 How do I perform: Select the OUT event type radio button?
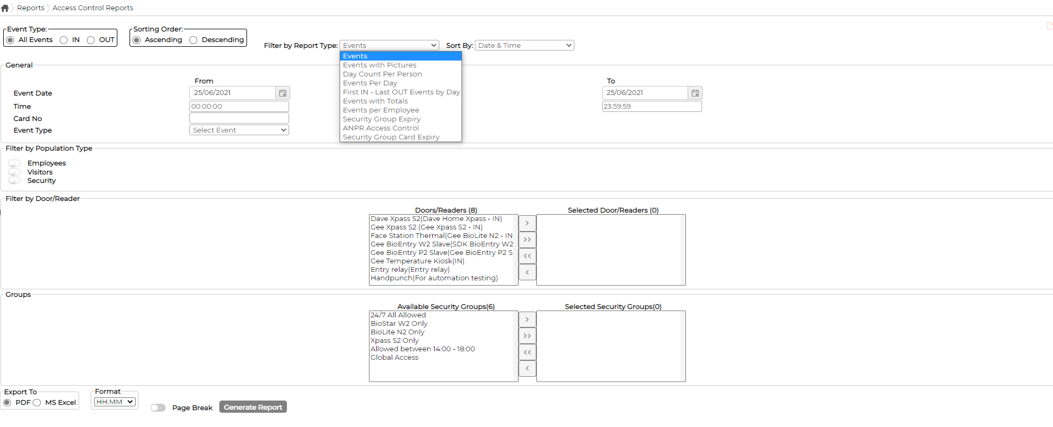tap(91, 40)
